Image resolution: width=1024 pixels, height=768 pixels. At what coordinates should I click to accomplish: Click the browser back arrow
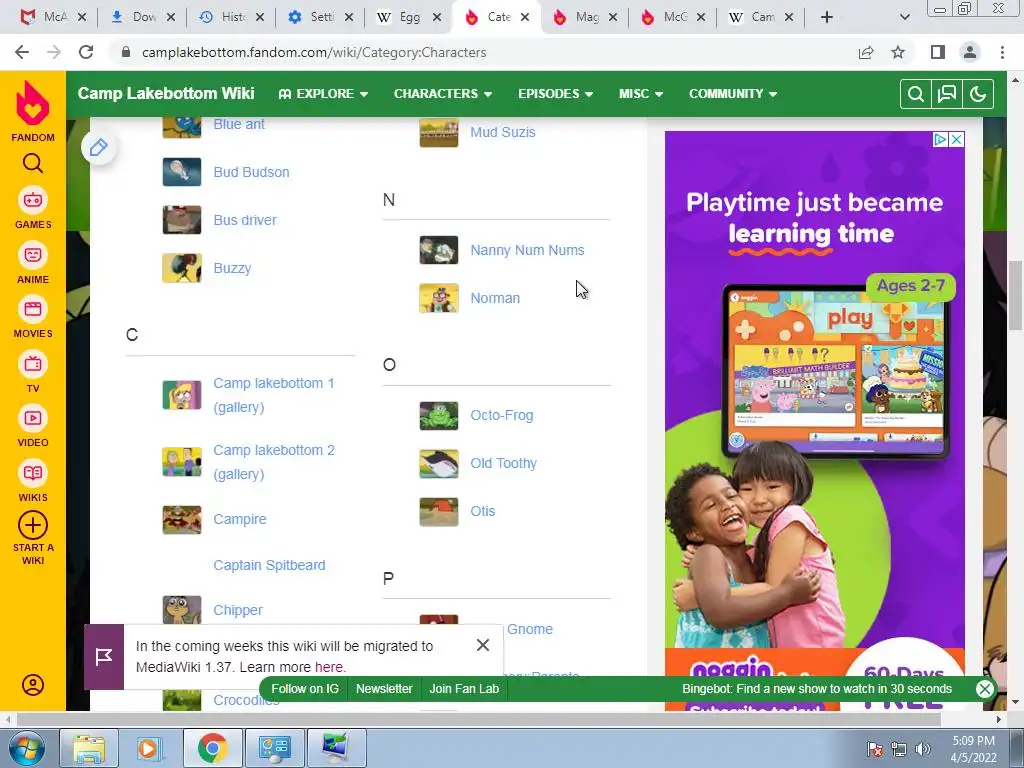click(22, 52)
